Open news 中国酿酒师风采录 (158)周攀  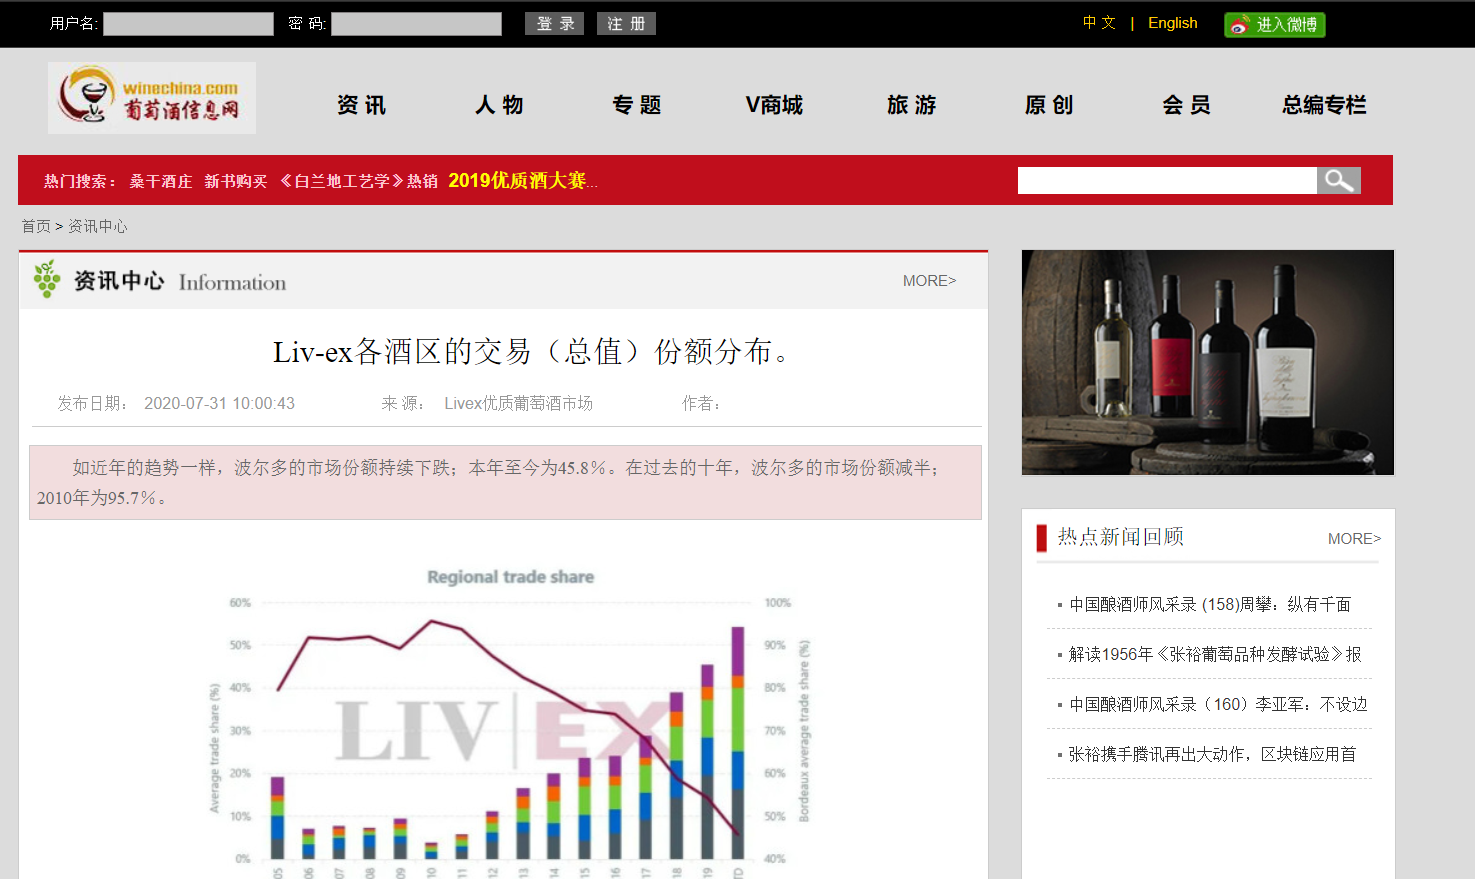pyautogui.click(x=1210, y=604)
